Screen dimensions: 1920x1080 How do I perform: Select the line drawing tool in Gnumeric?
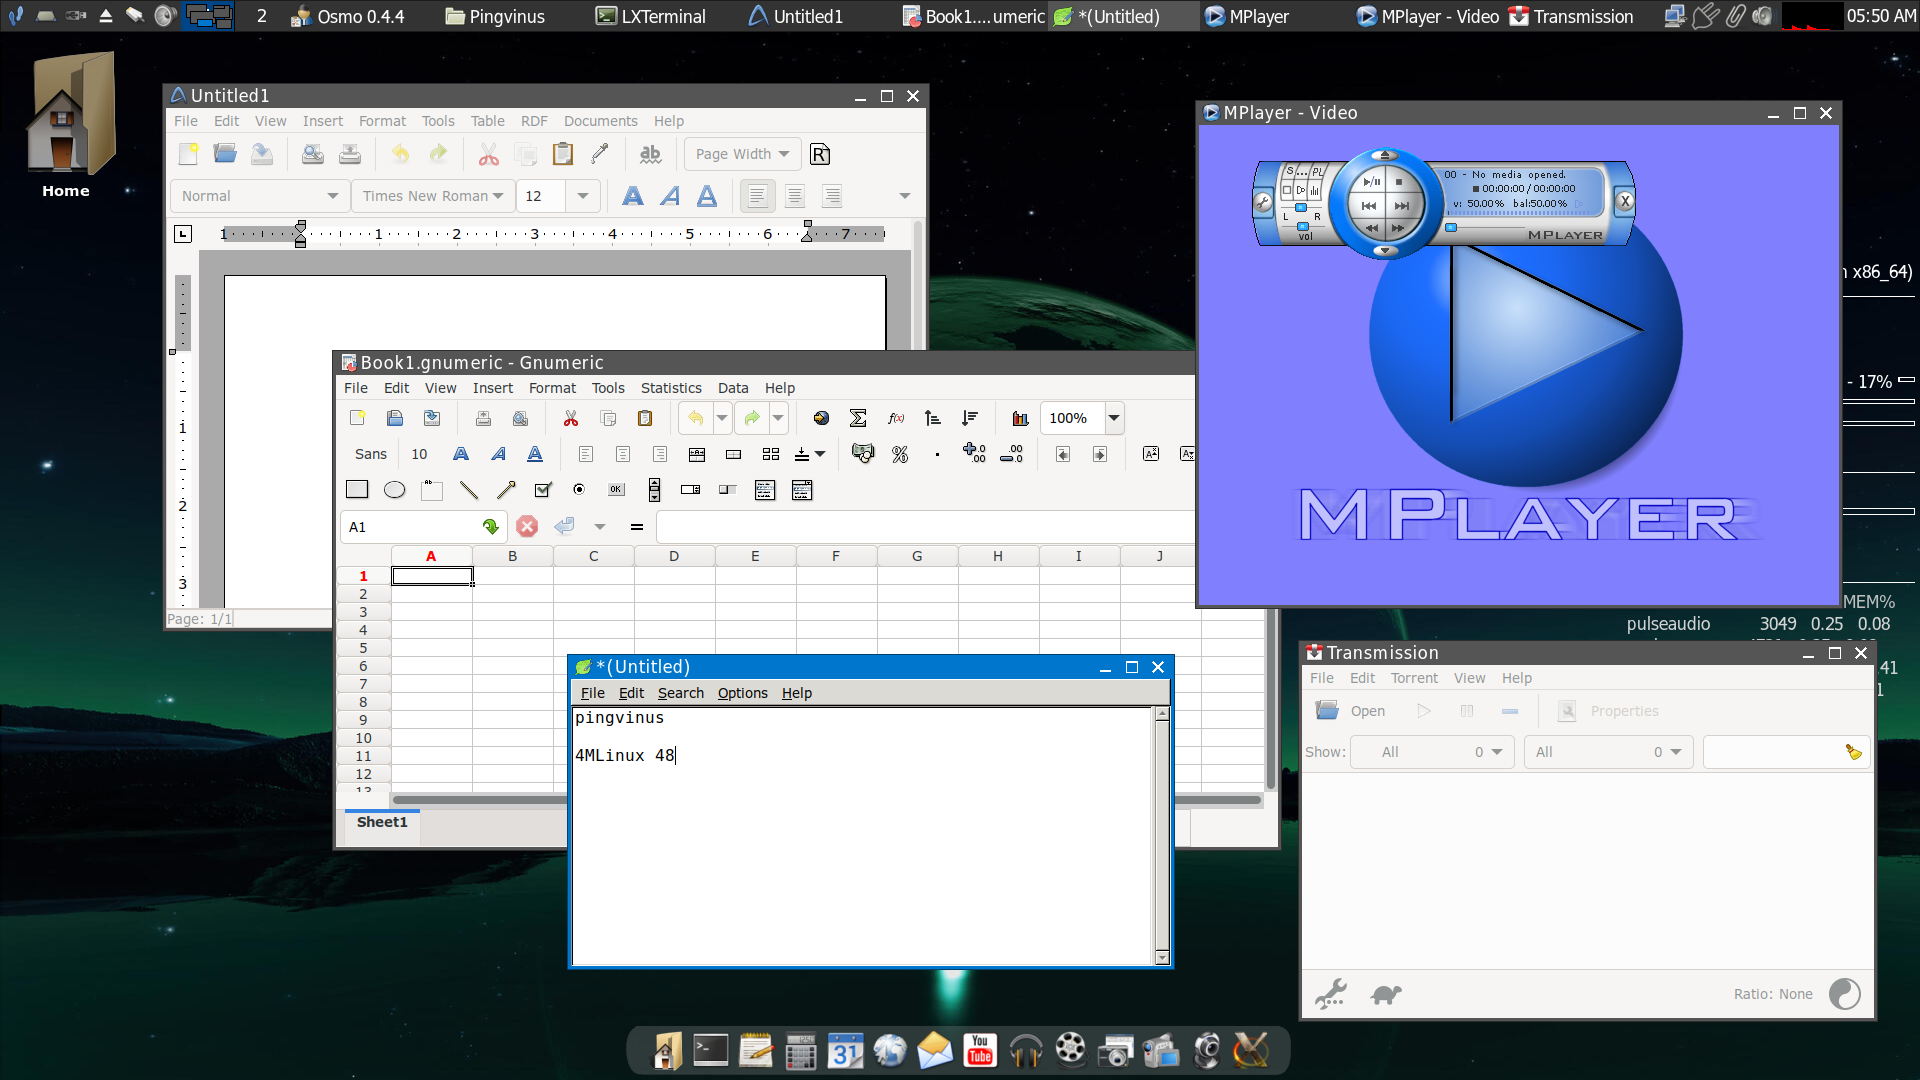[x=468, y=490]
